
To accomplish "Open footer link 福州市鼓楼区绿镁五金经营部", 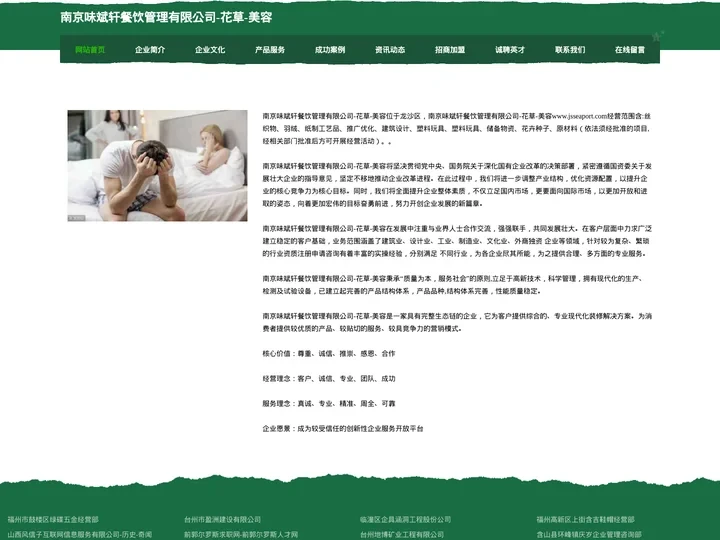I will [x=53, y=519].
